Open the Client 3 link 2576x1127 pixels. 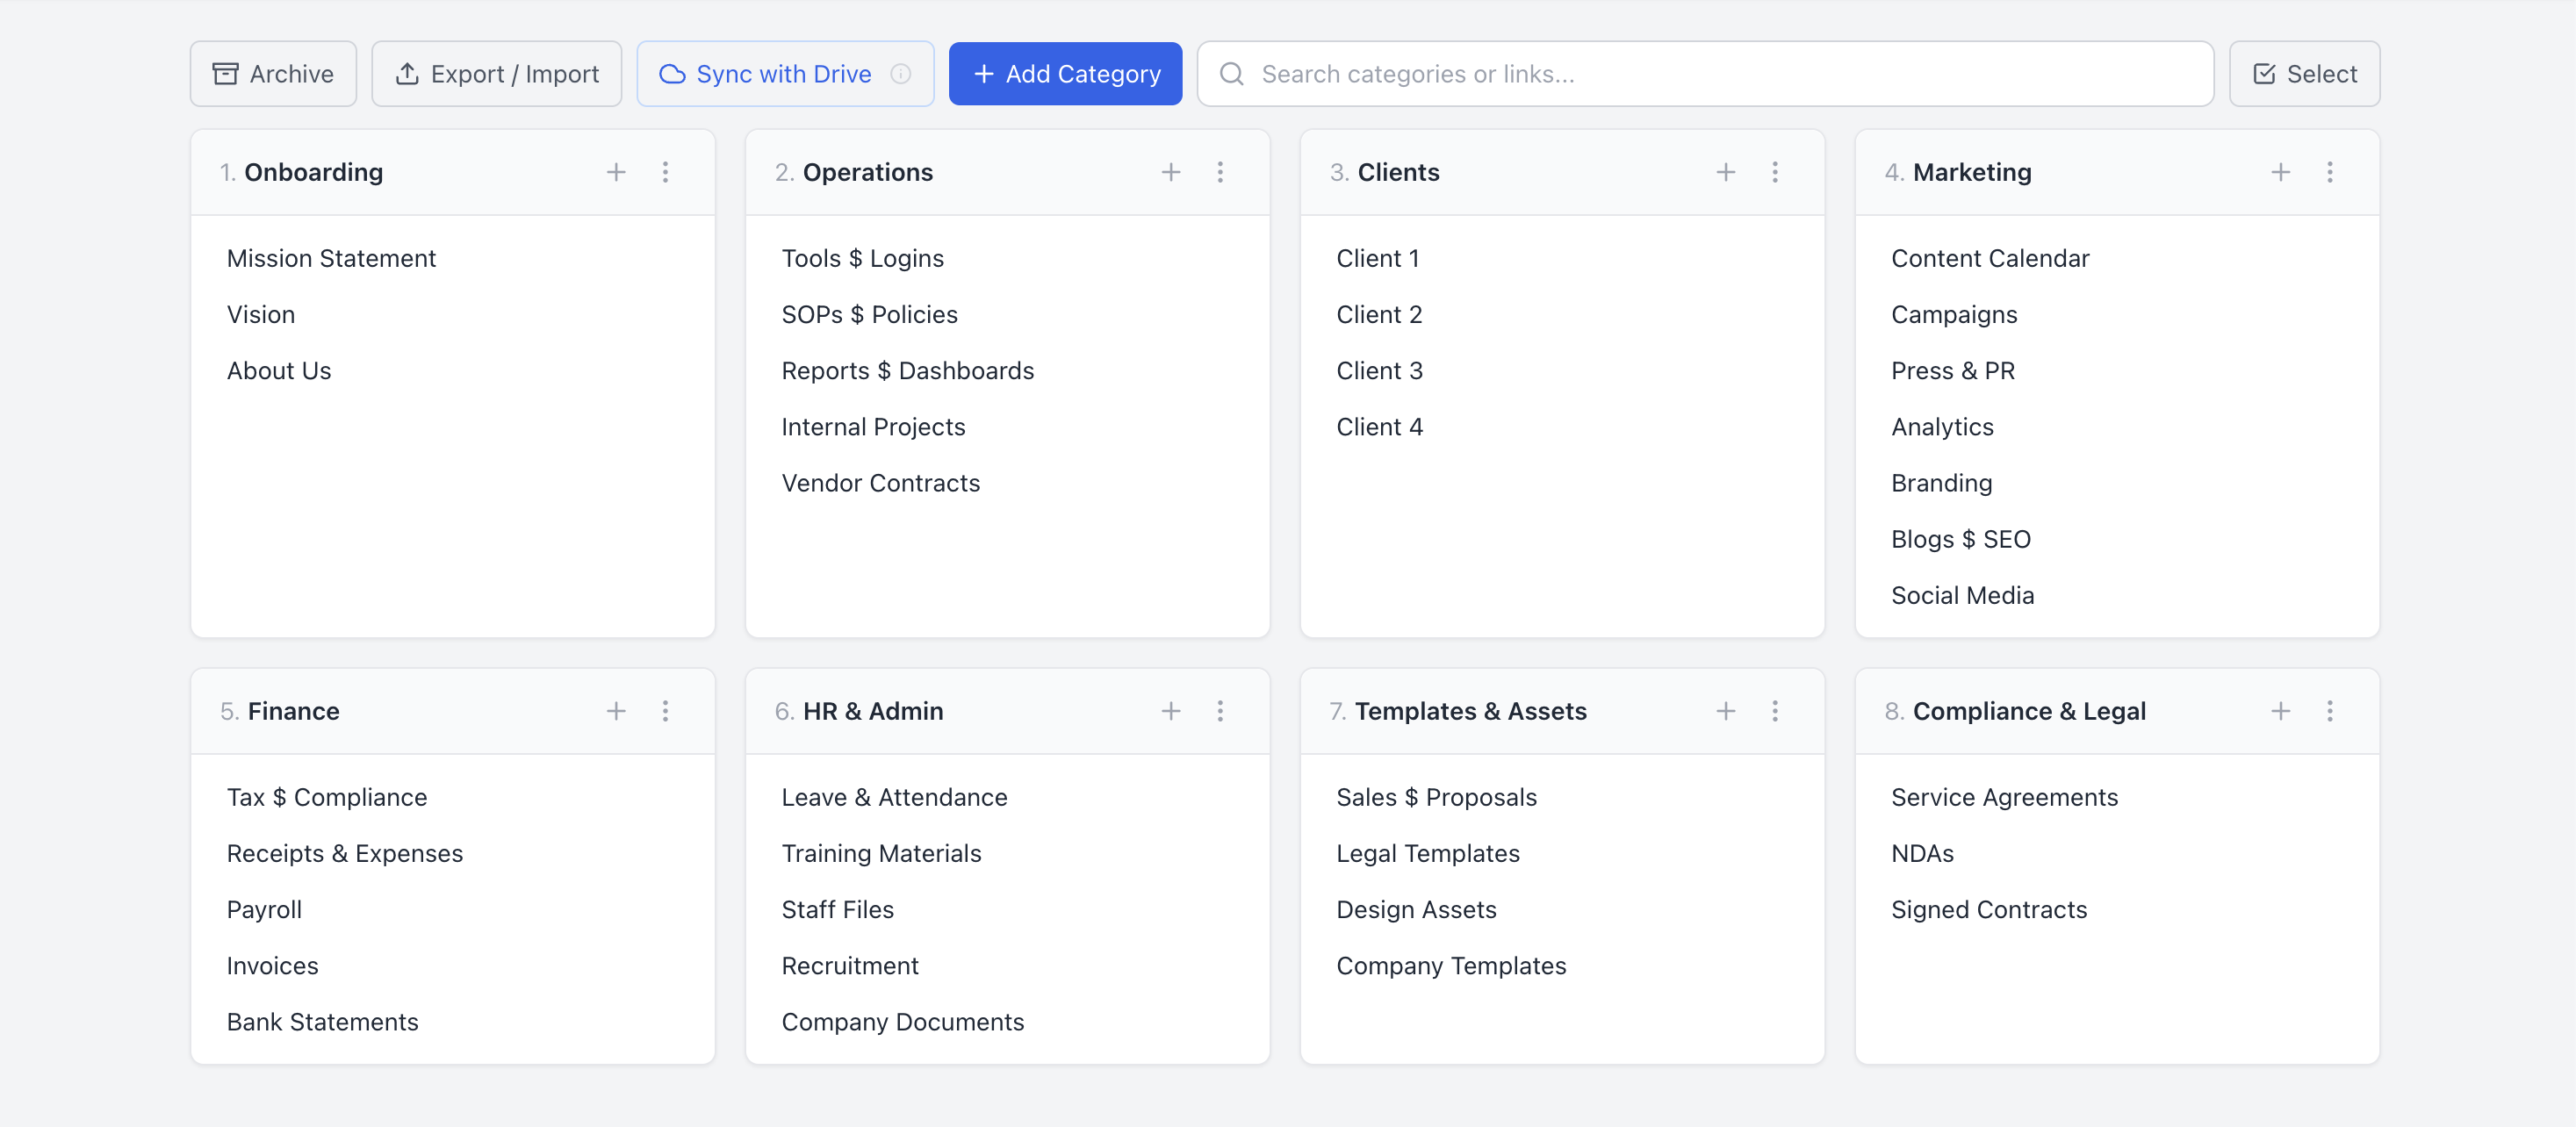pyautogui.click(x=1379, y=370)
